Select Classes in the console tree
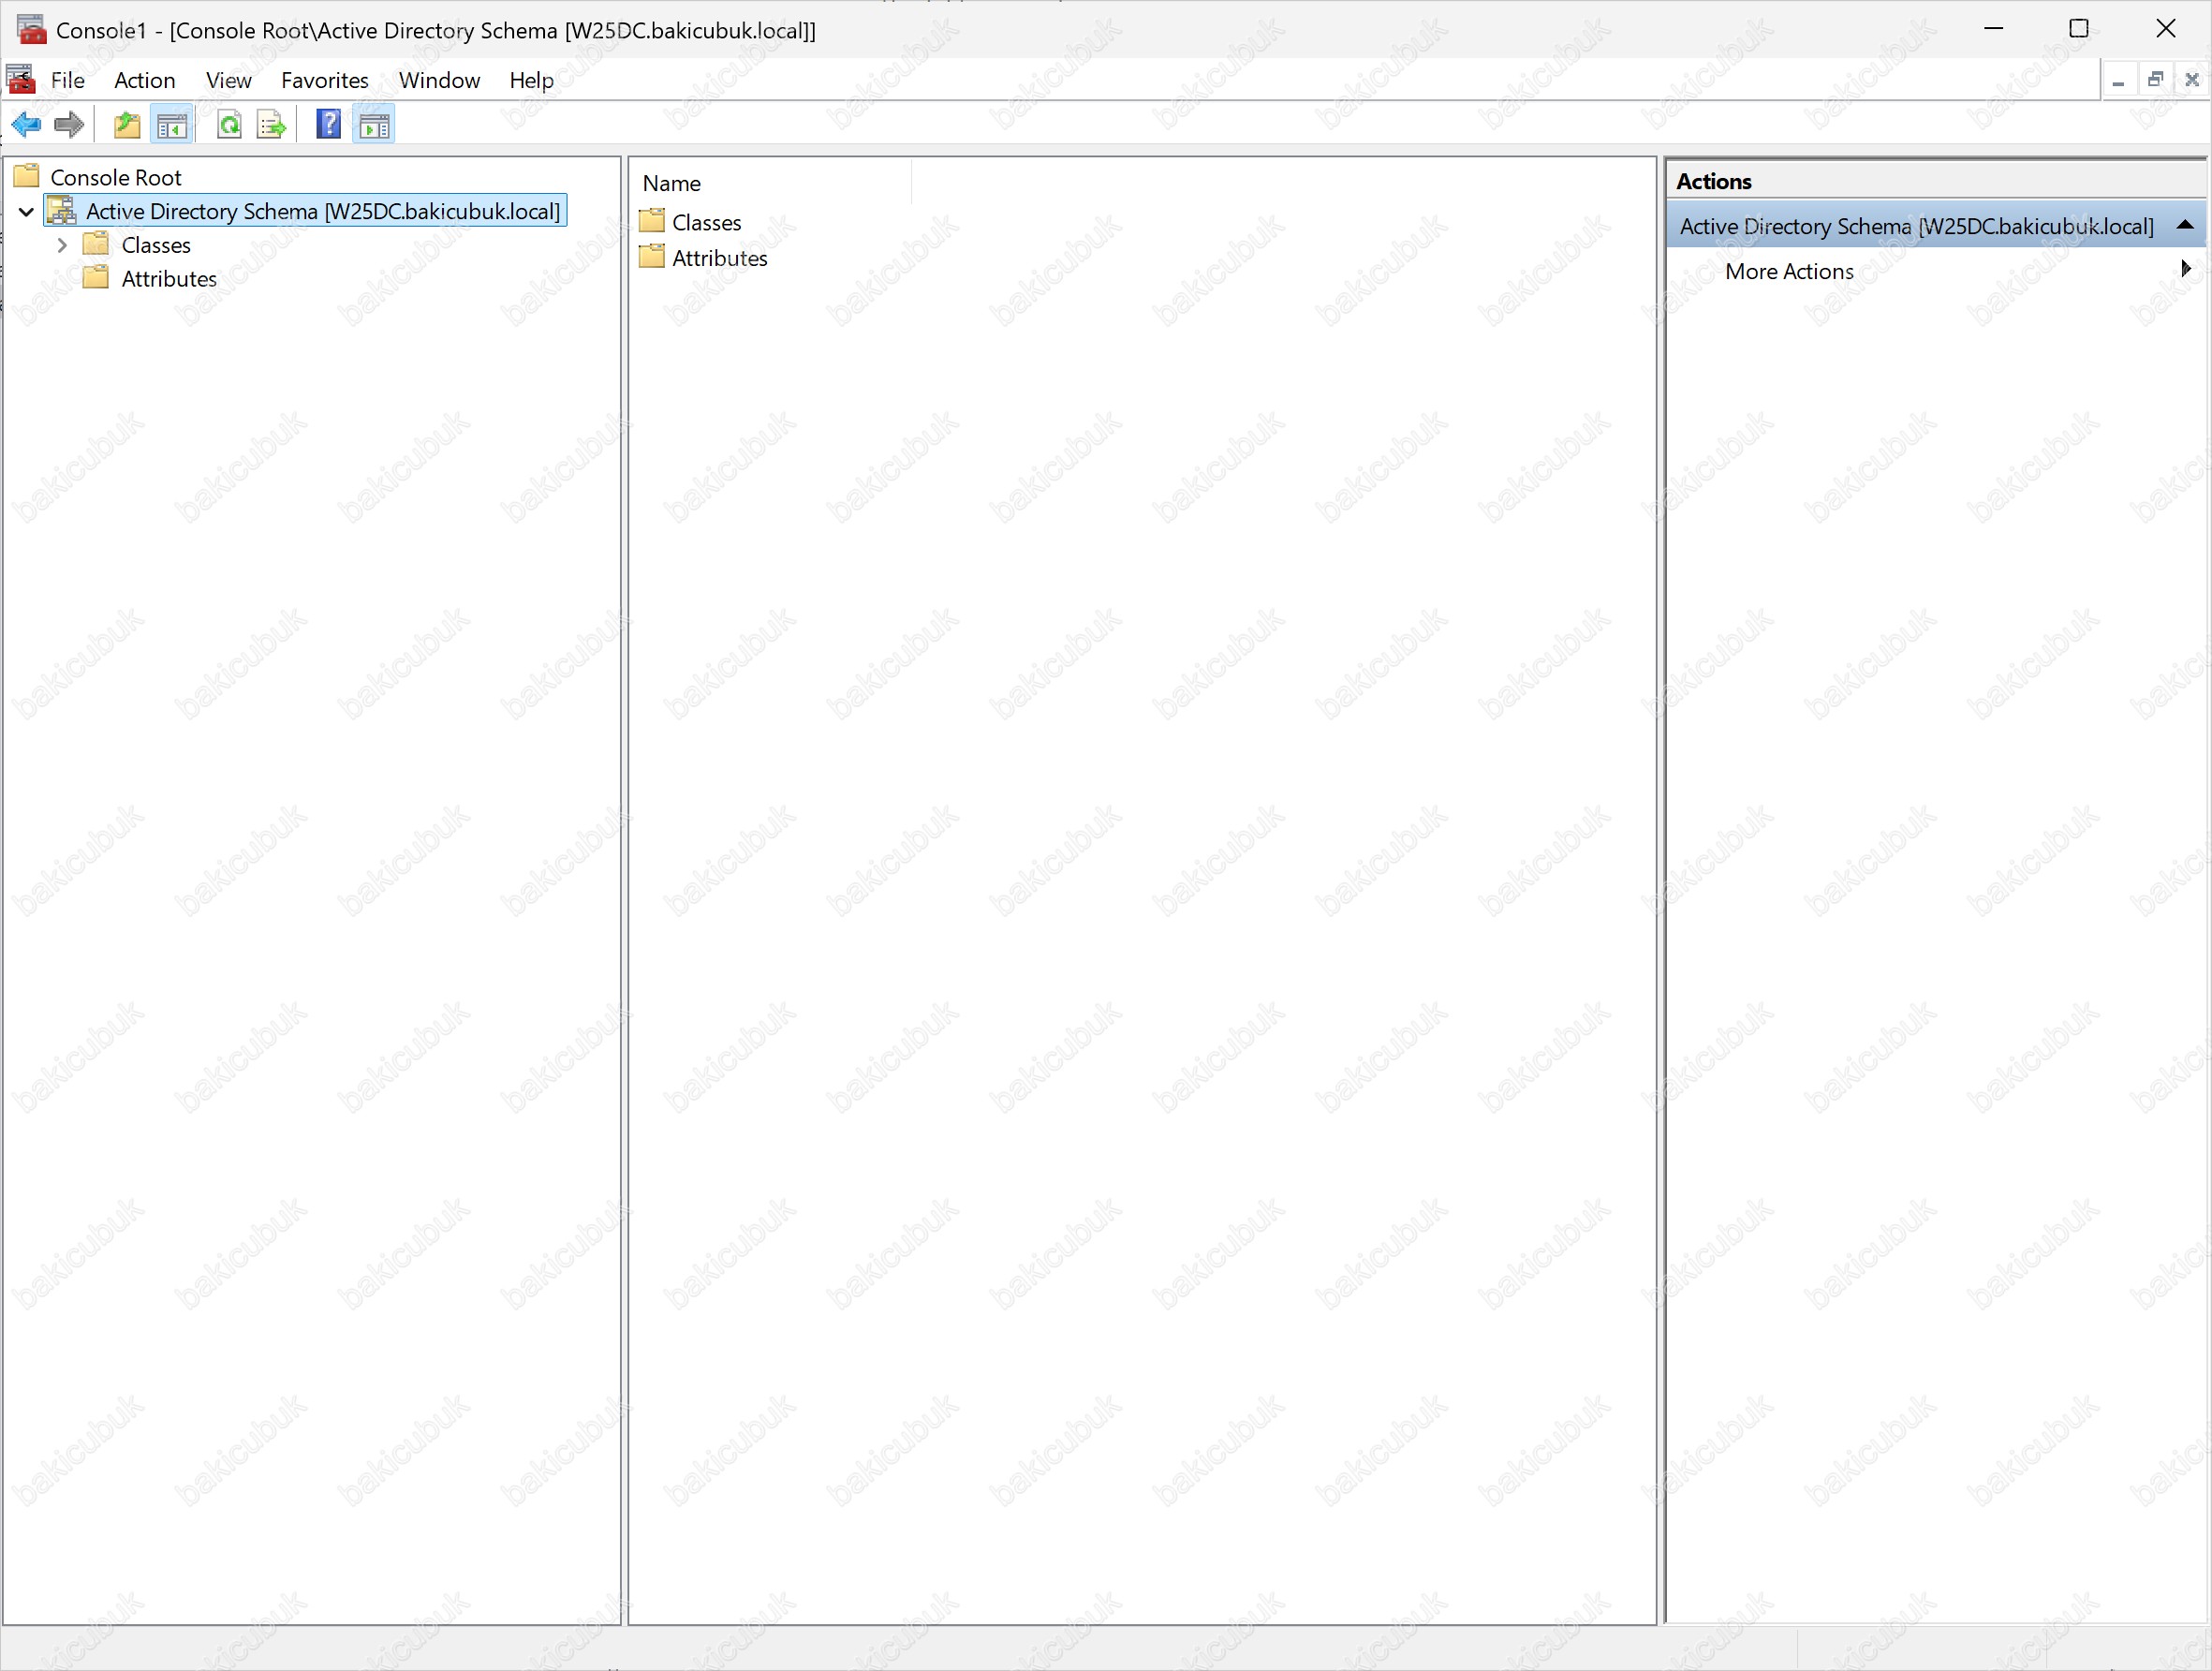This screenshot has width=2212, height=1671. click(156, 245)
